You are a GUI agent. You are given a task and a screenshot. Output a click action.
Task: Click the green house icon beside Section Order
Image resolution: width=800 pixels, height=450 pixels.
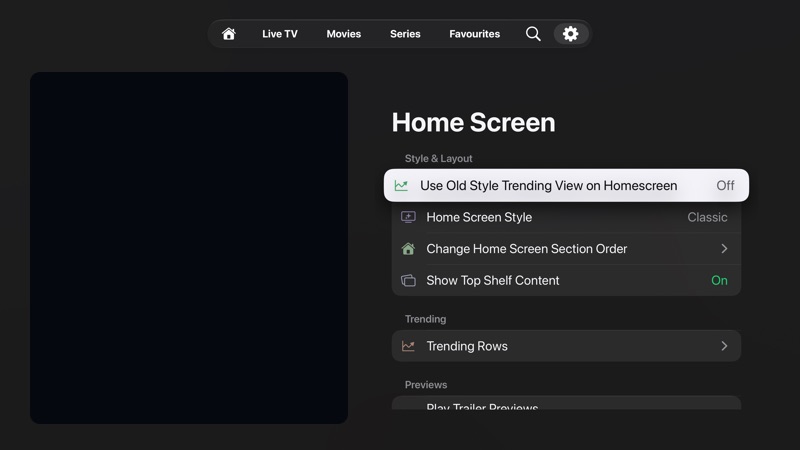tap(408, 248)
